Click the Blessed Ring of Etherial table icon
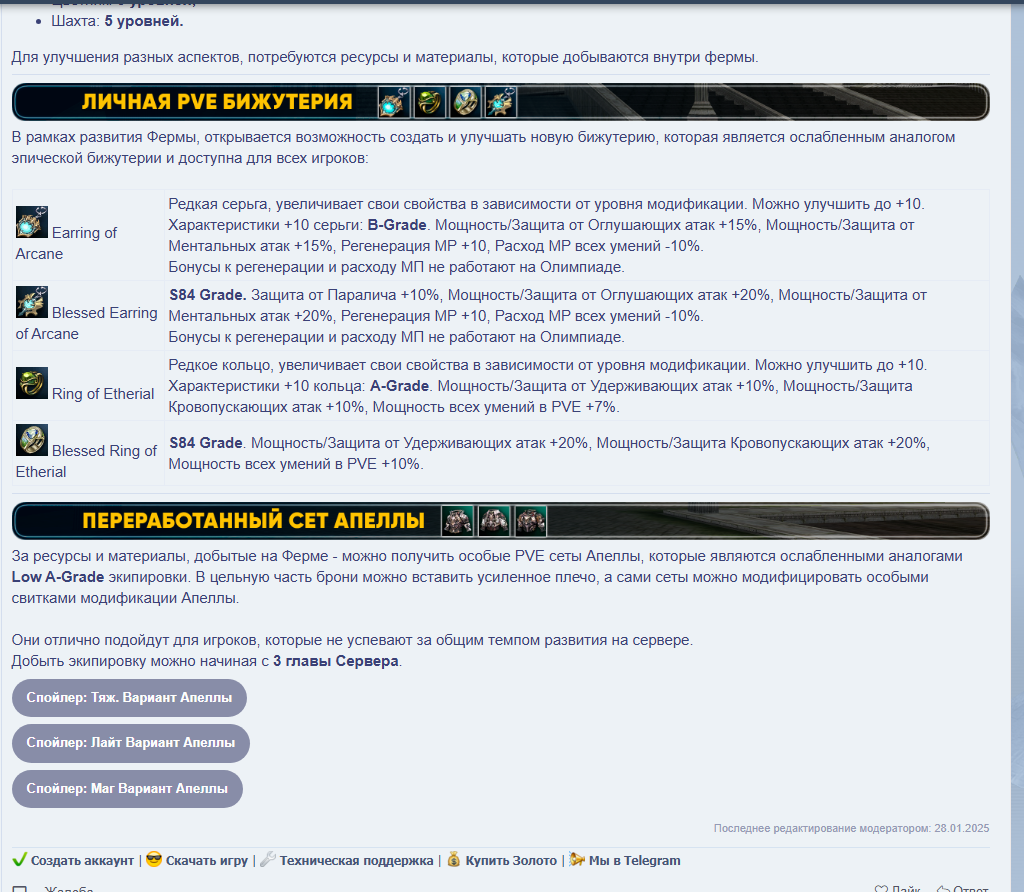Screen dimensions: 1024x892 pyautogui.click(x=32, y=440)
